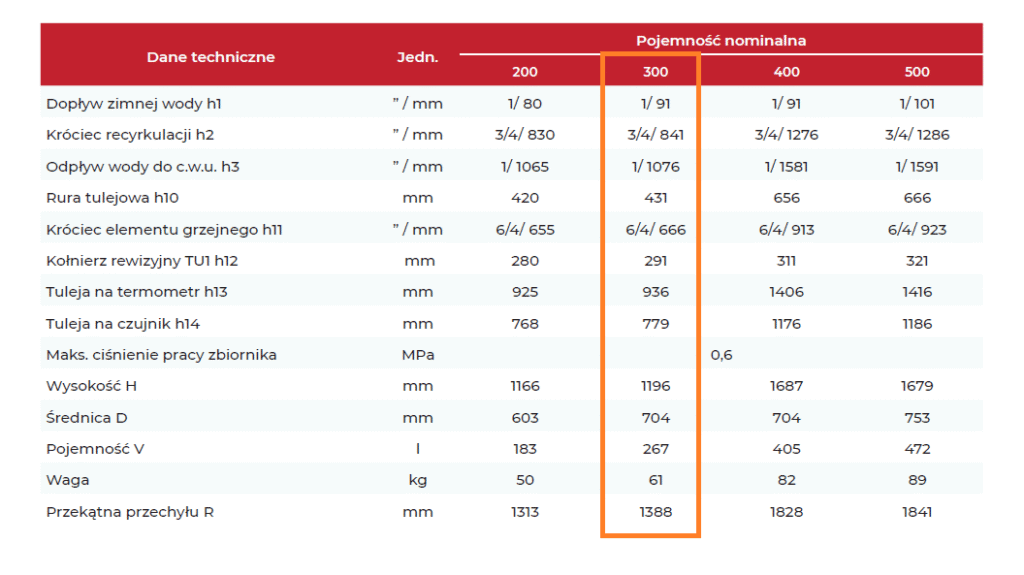
Task: Click the value '6/4/ 923' cell
Action: [917, 229]
